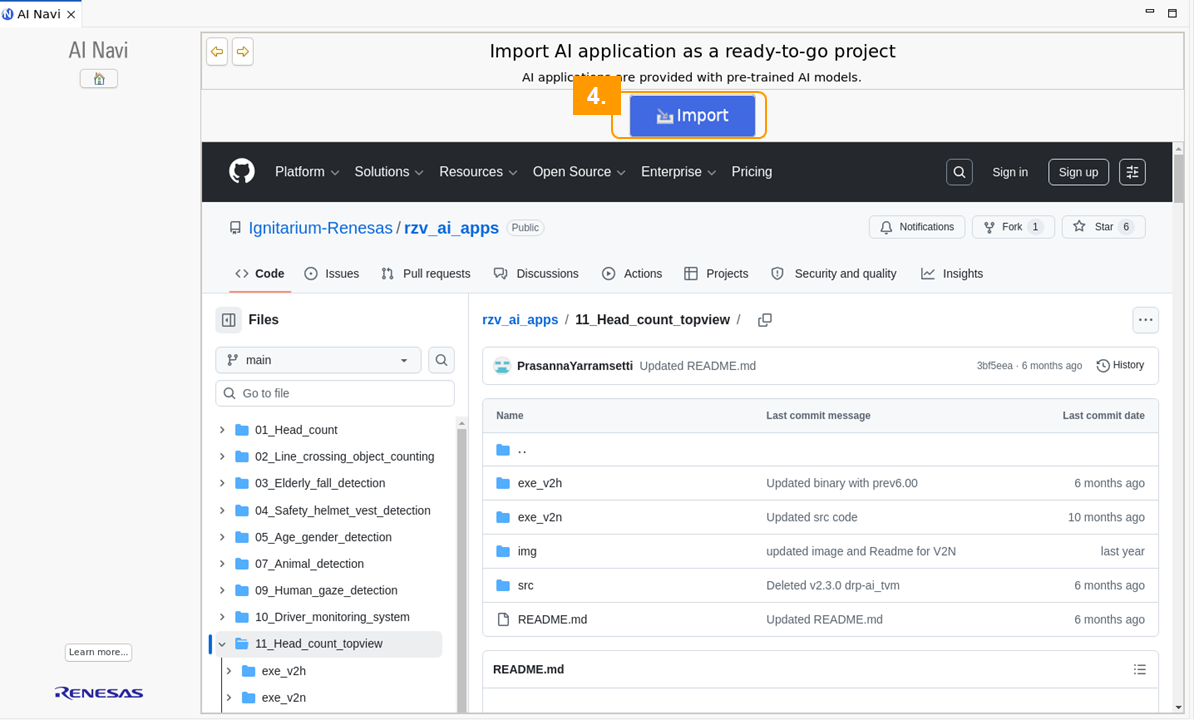
Task: Open PrasannaYarramsetti's avatar
Action: [502, 366]
